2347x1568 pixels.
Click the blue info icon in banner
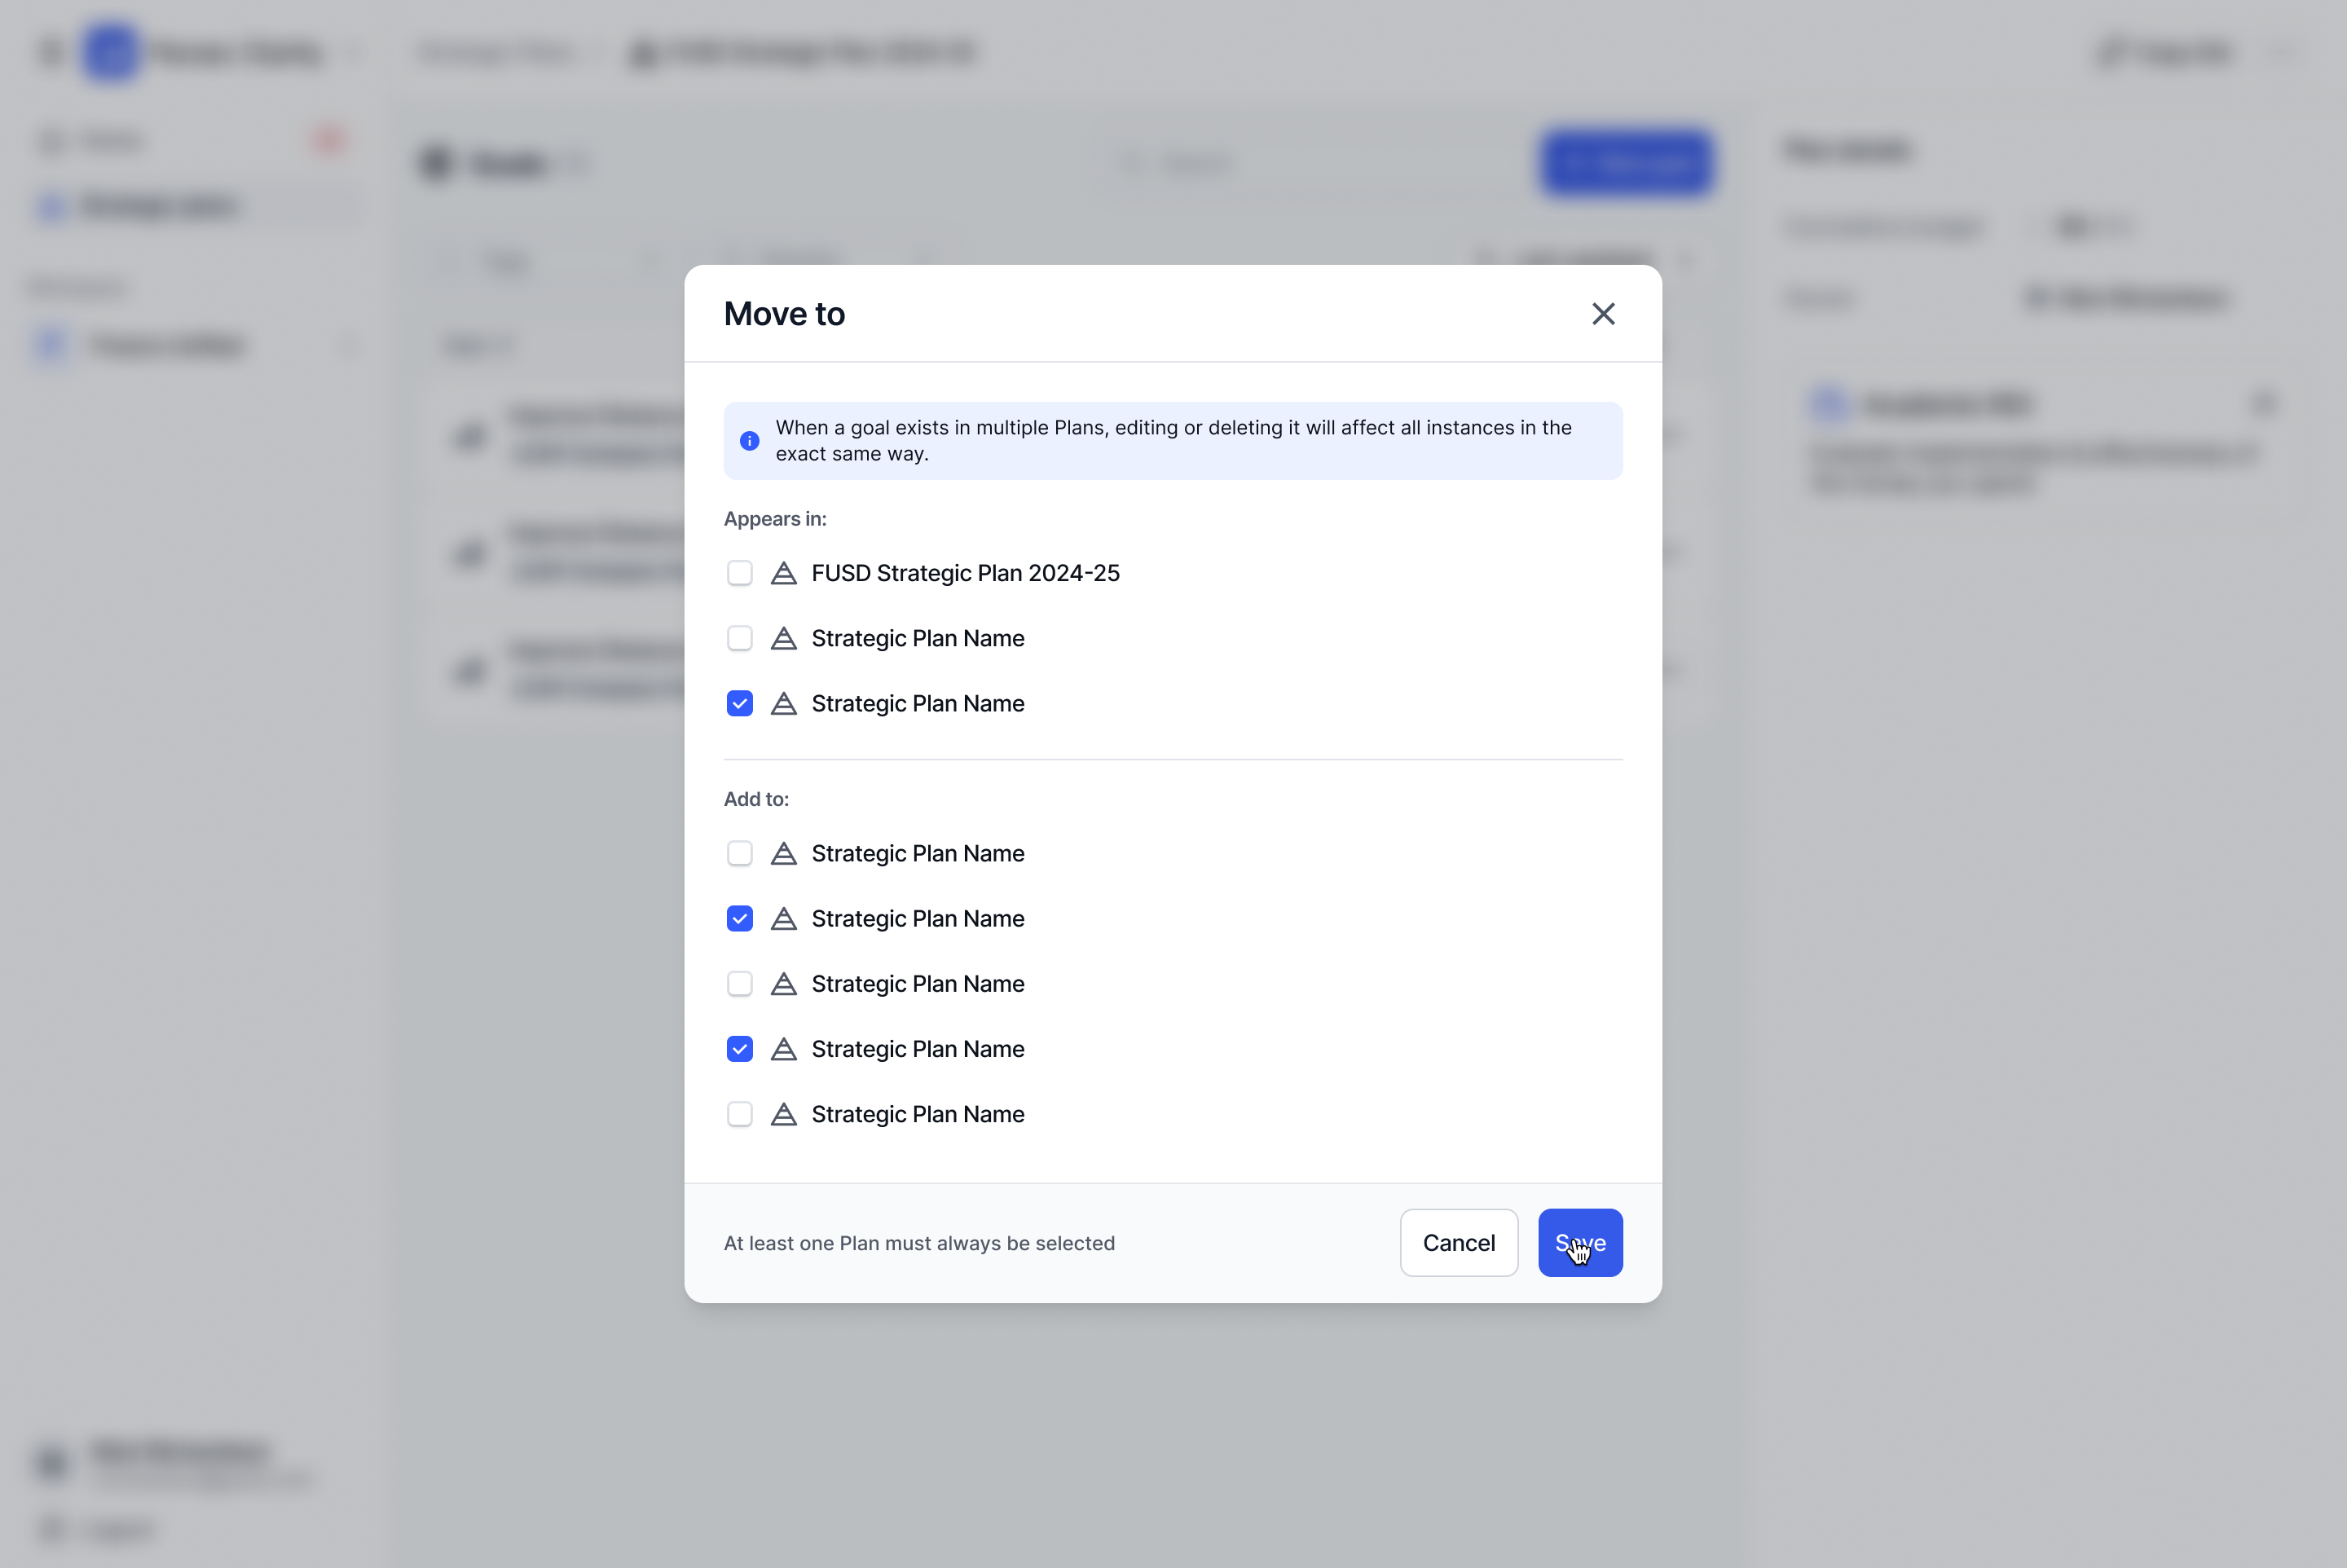[749, 441]
